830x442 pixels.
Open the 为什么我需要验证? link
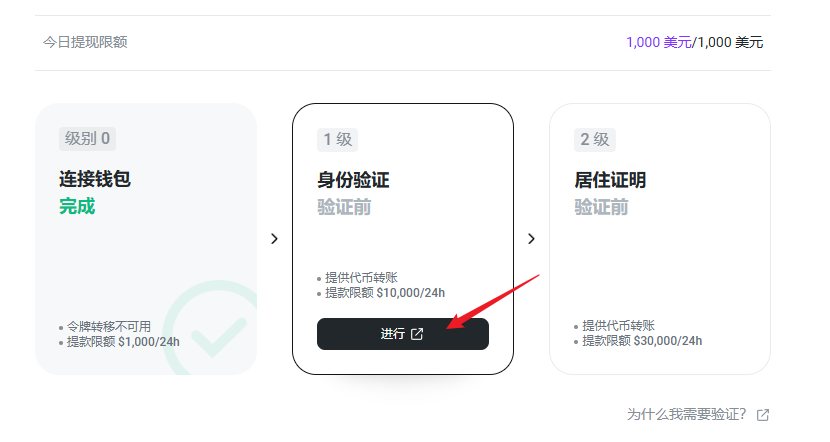686,414
